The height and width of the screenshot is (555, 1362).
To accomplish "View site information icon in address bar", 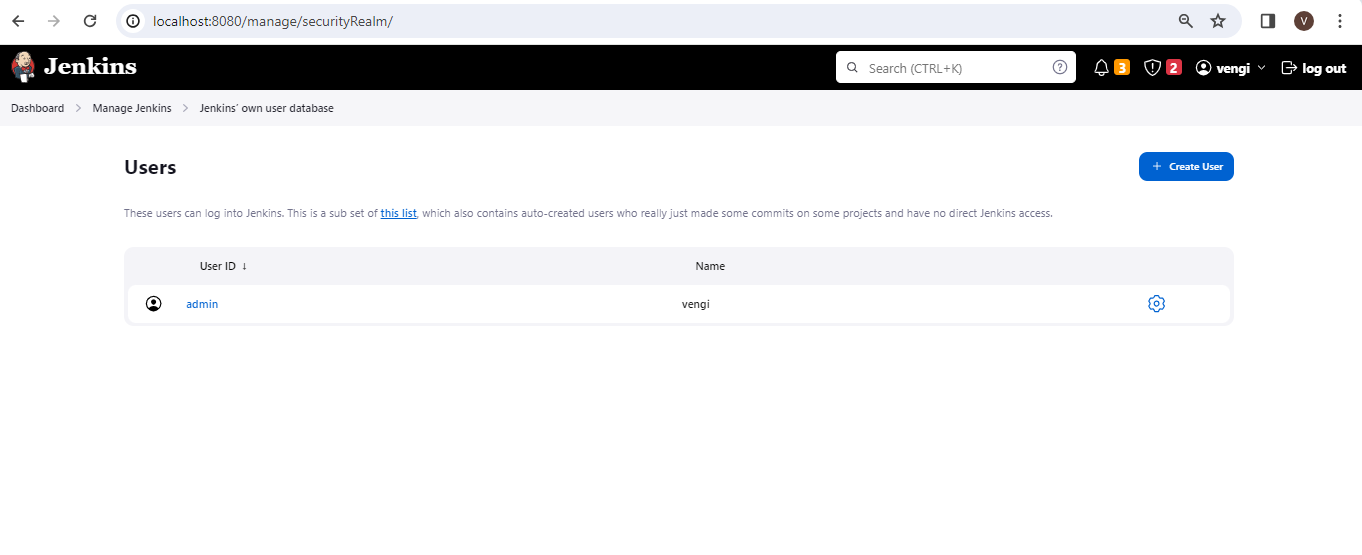I will (x=133, y=21).
